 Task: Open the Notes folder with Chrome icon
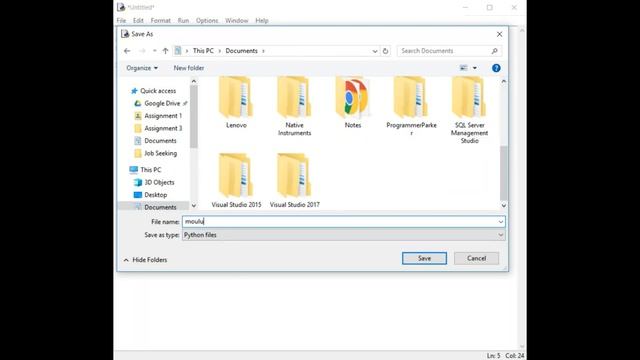(353, 102)
